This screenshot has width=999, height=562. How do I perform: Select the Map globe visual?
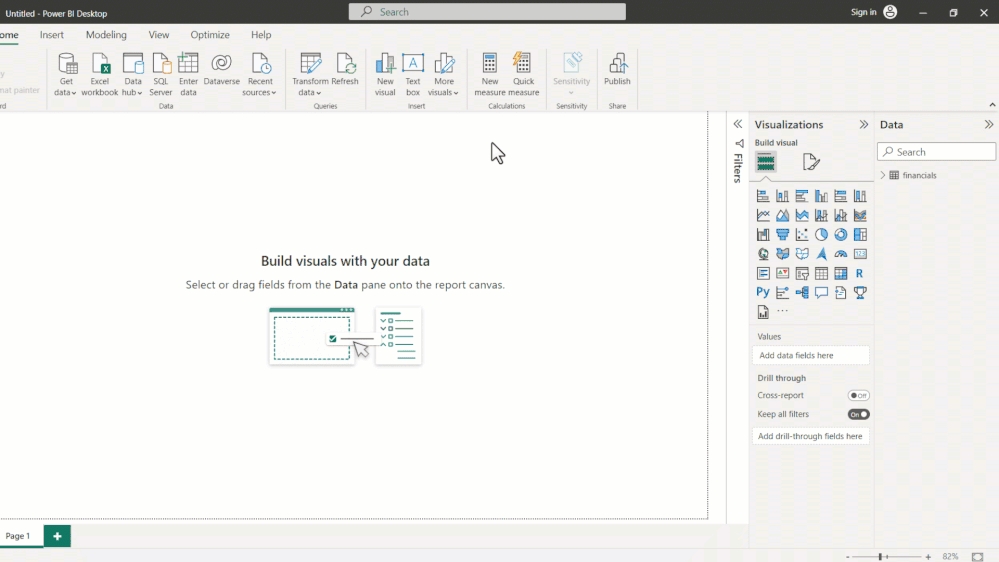(763, 254)
